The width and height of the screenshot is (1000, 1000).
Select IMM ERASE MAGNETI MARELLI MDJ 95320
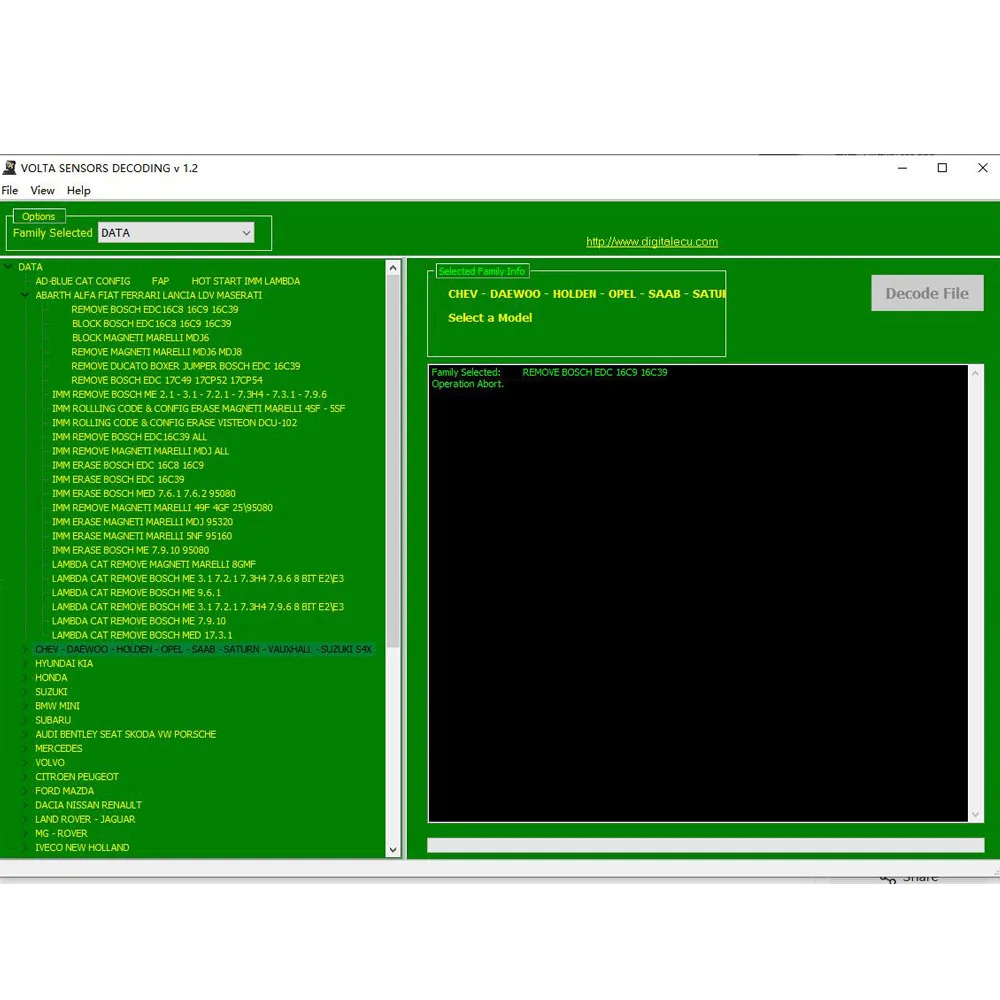coord(142,522)
